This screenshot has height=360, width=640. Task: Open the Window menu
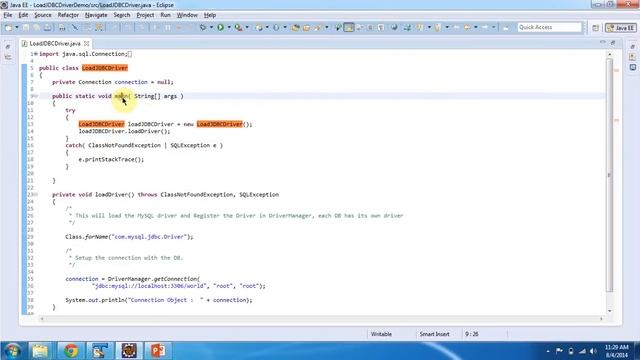[x=187, y=15]
